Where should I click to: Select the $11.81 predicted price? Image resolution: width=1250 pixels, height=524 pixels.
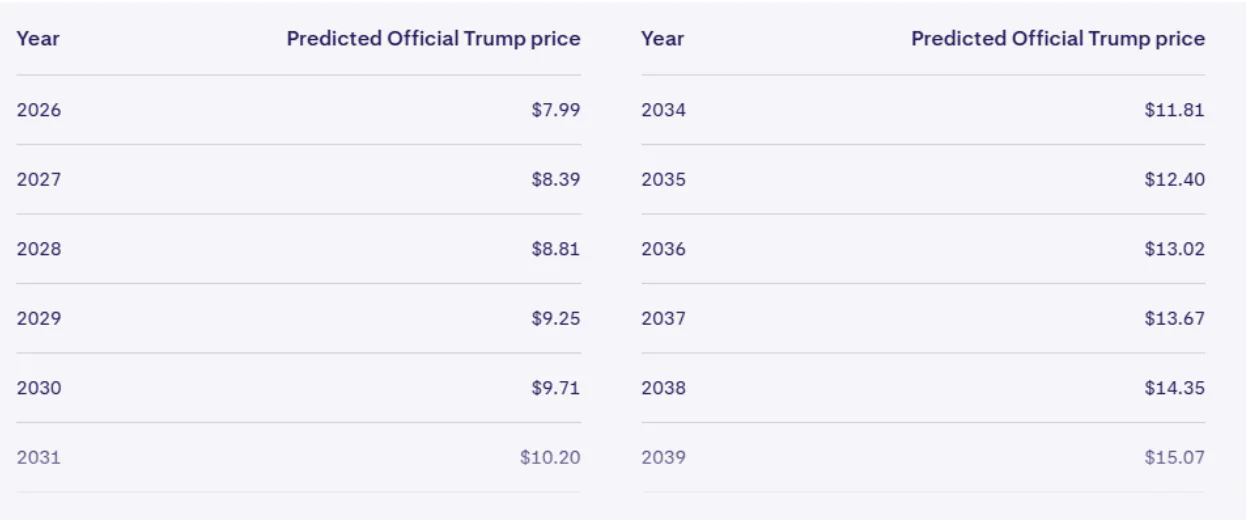(x=1174, y=110)
